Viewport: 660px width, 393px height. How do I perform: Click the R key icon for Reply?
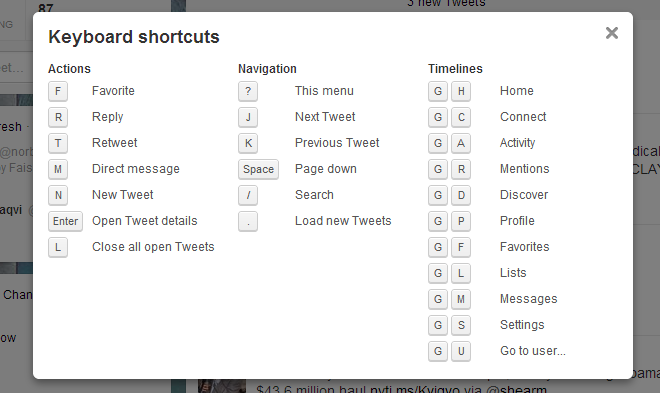pyautogui.click(x=58, y=117)
